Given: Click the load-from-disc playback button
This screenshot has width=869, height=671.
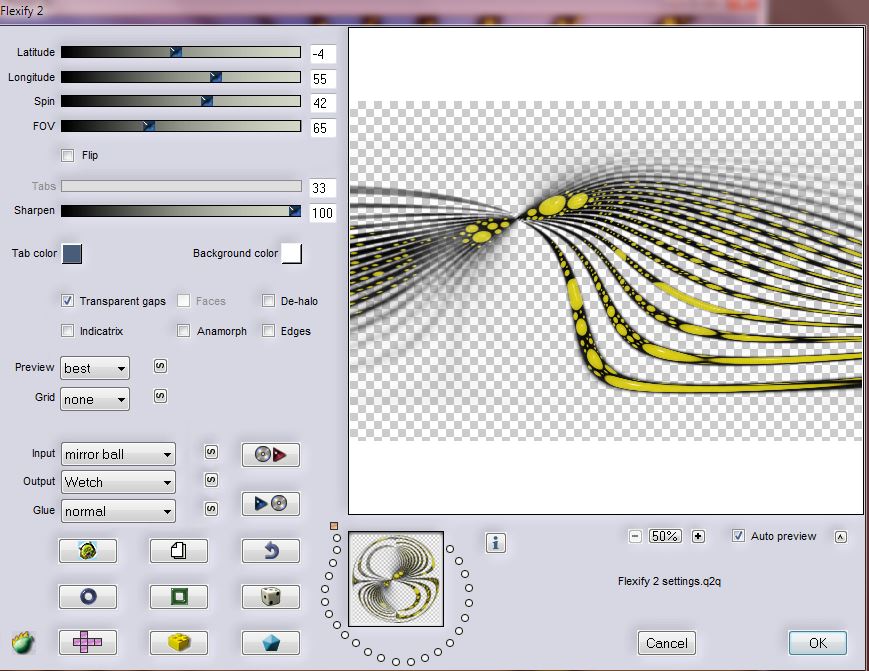Looking at the screenshot, I should 270,455.
